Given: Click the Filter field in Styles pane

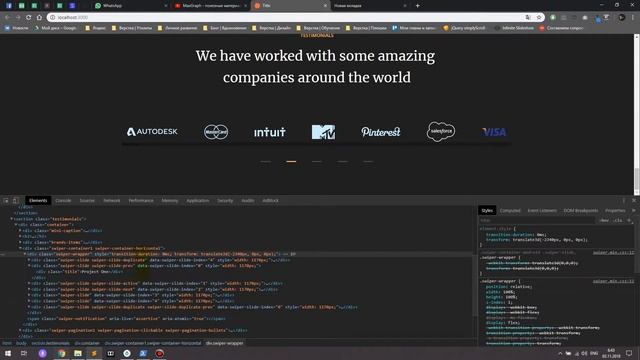Looking at the screenshot, I should point(537,220).
